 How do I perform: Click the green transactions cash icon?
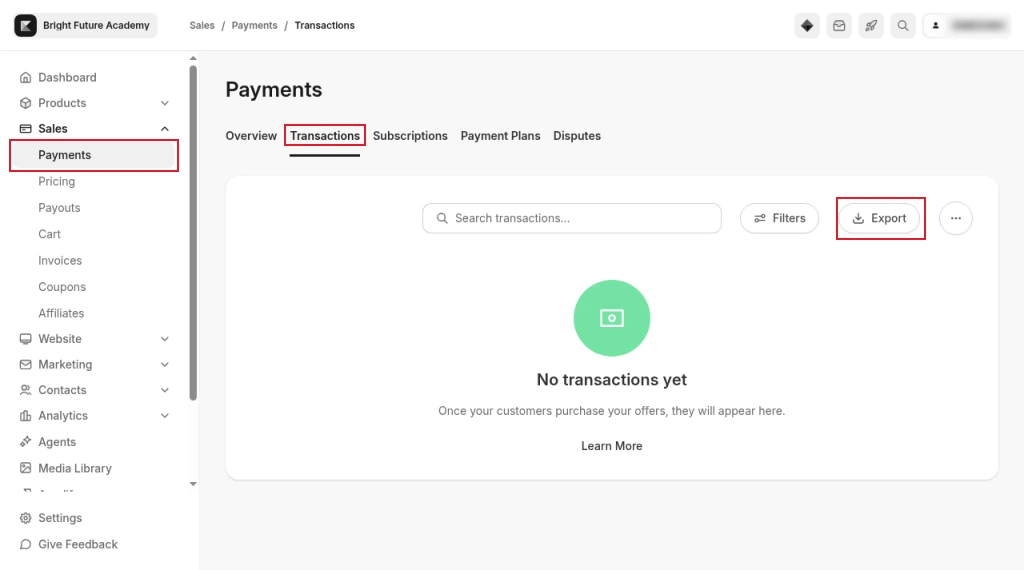(612, 318)
